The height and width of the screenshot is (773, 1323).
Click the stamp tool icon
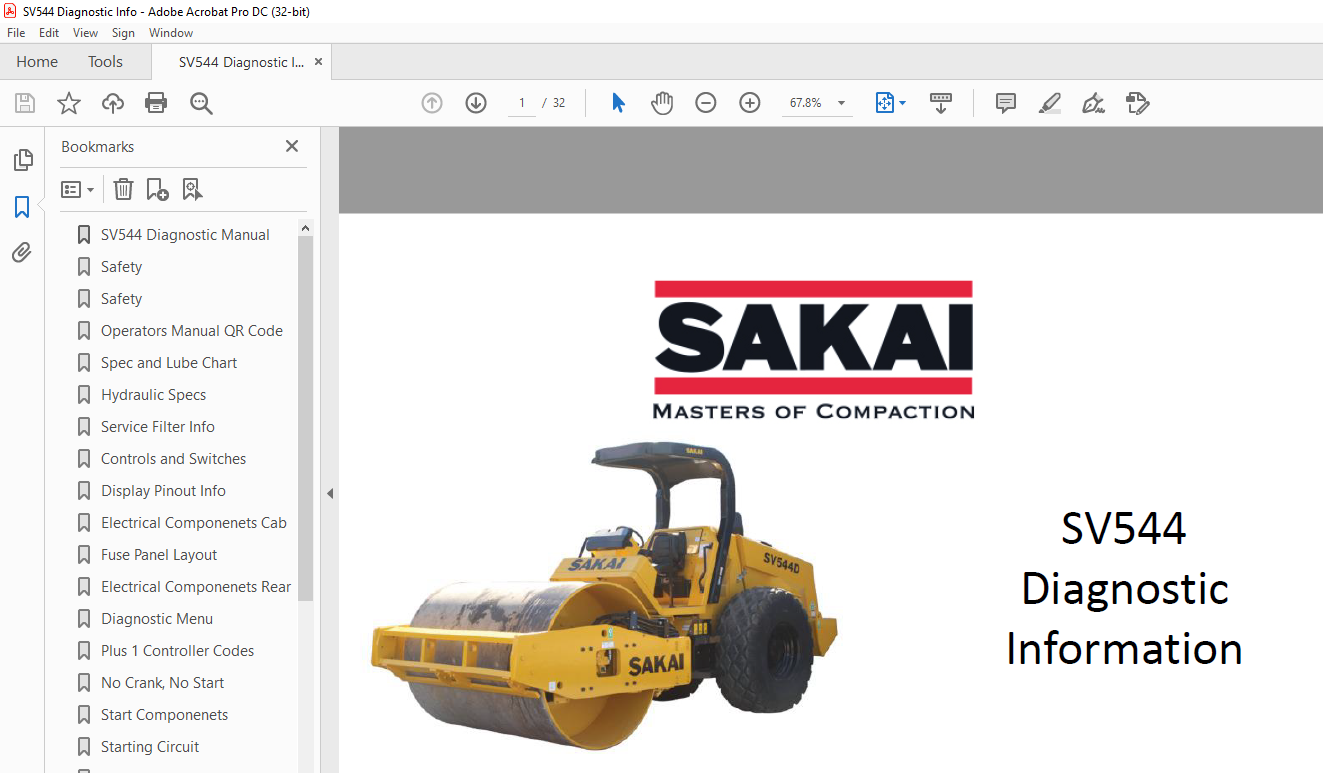[1138, 103]
